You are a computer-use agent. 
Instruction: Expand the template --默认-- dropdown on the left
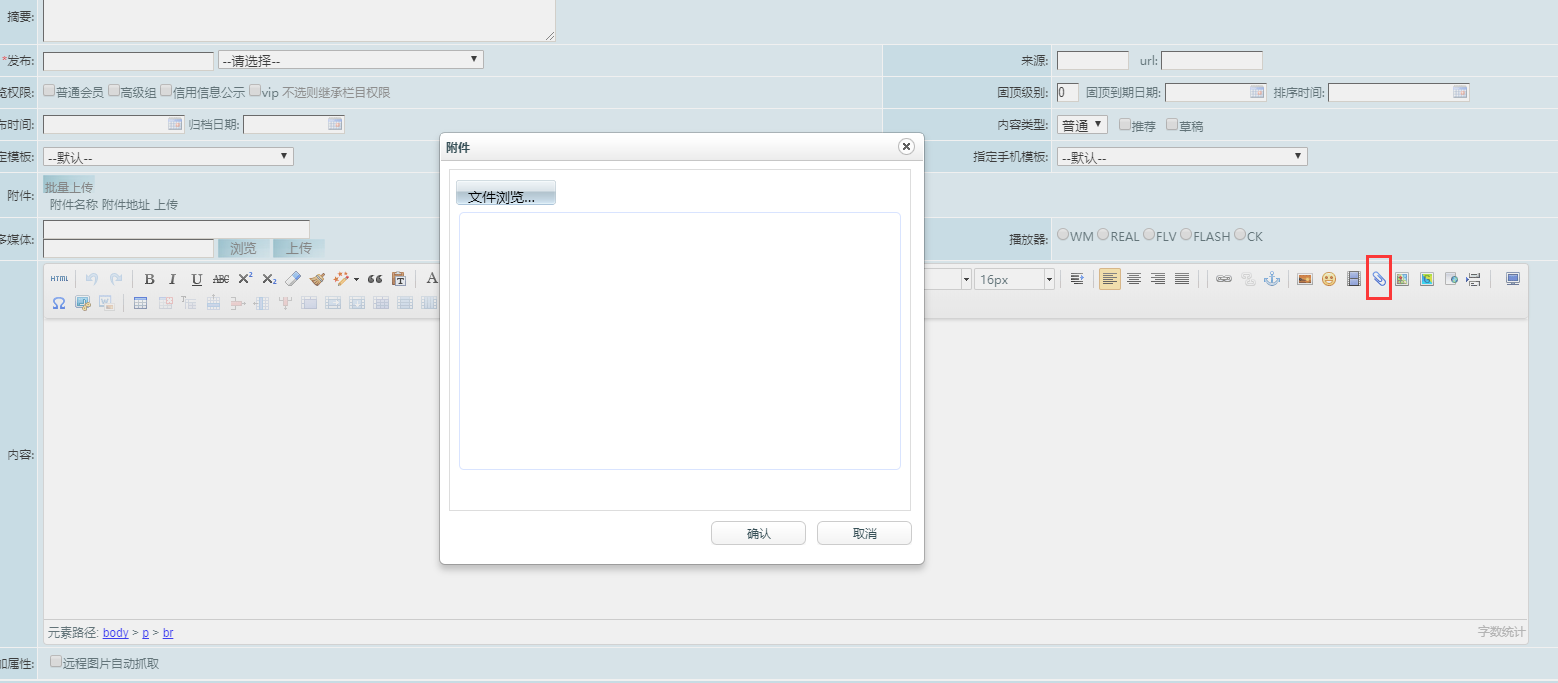coord(168,156)
